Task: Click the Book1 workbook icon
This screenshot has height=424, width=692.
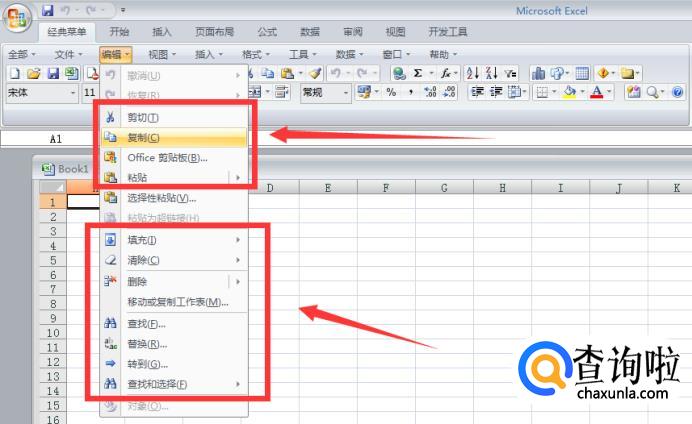Action: tap(48, 169)
